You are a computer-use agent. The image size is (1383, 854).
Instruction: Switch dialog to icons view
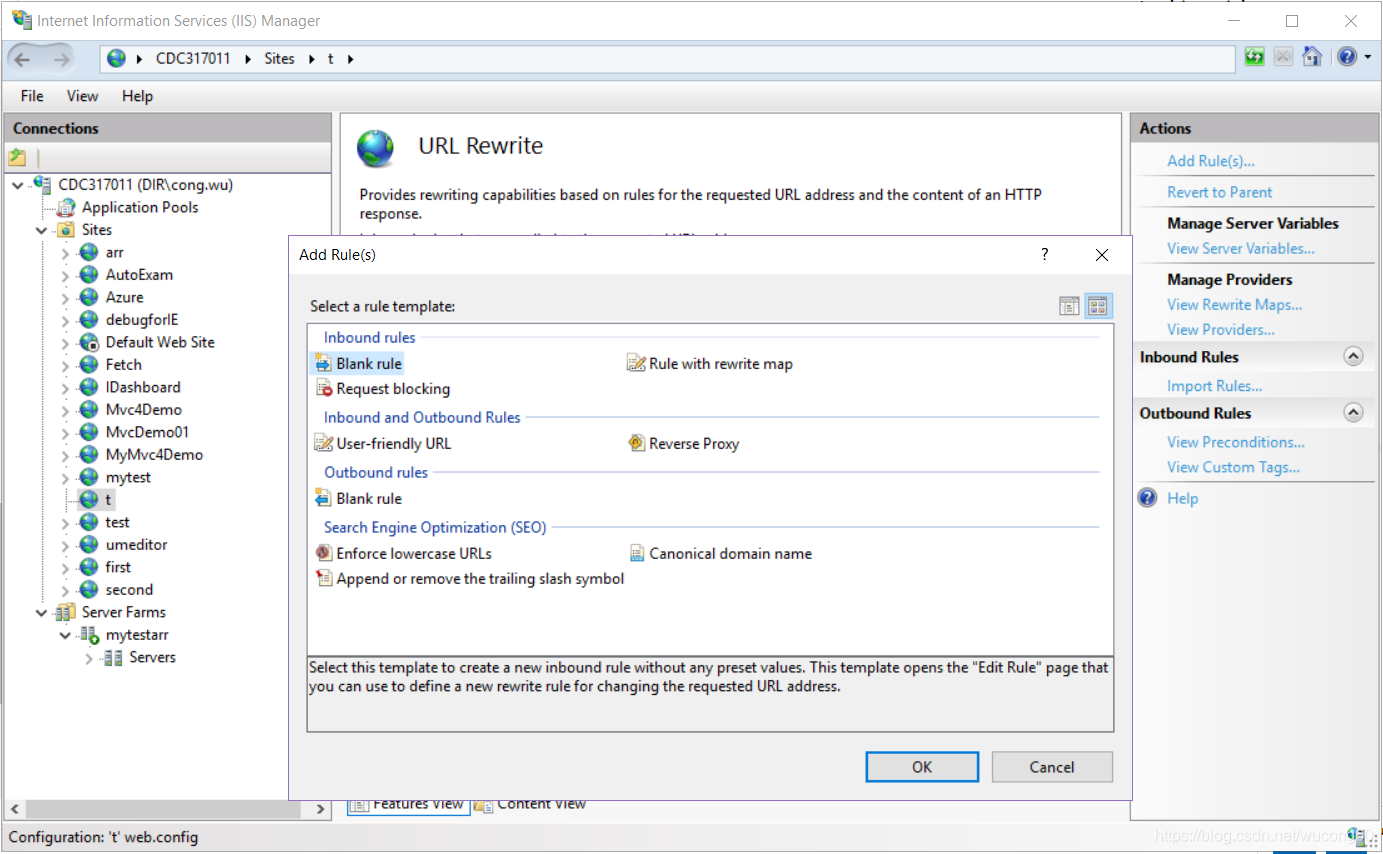(1098, 306)
